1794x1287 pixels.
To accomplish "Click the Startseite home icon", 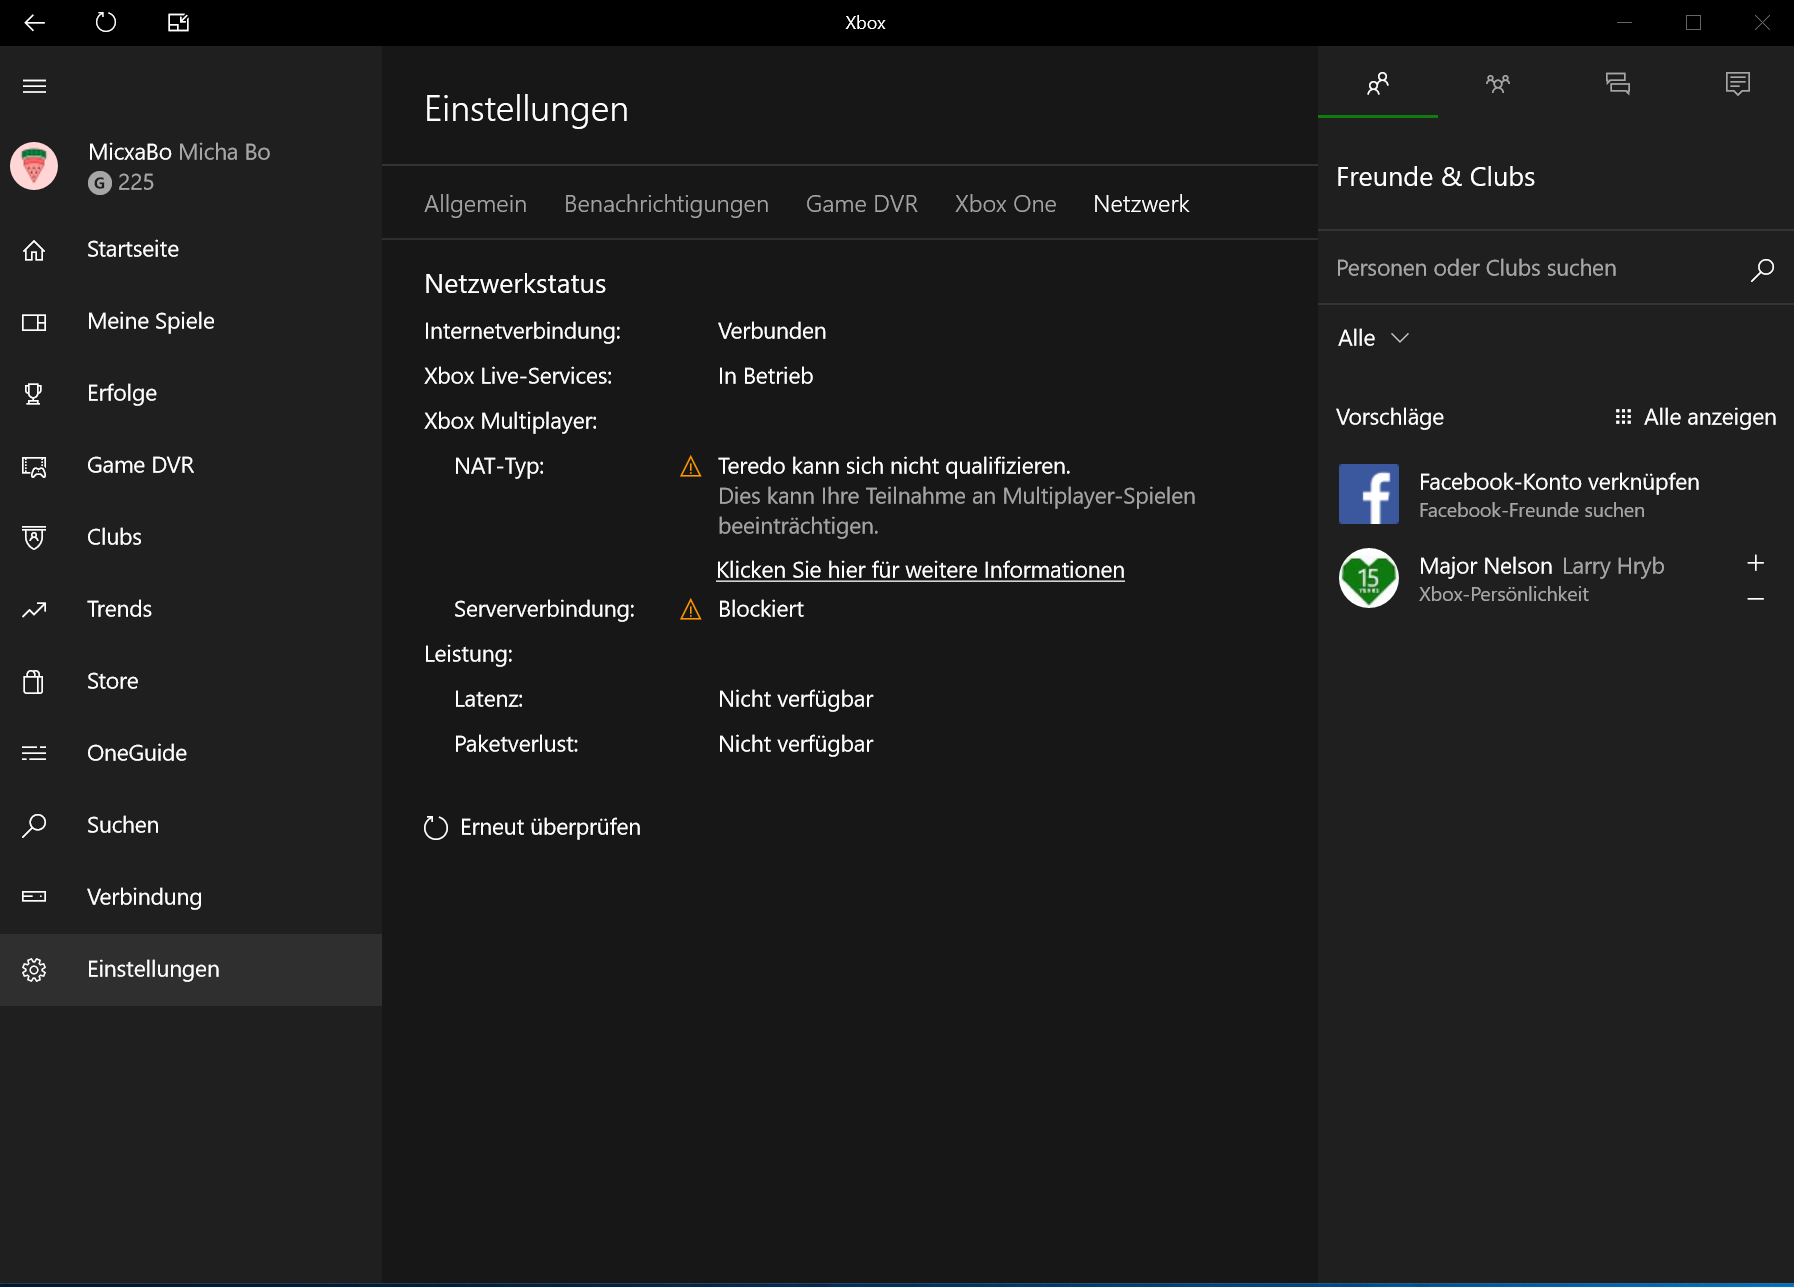I will [34, 250].
